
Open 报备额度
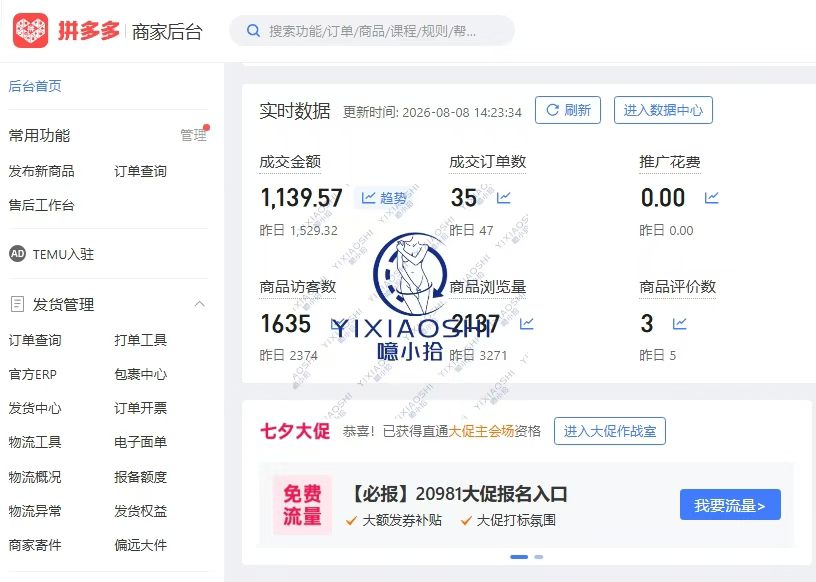[141, 477]
